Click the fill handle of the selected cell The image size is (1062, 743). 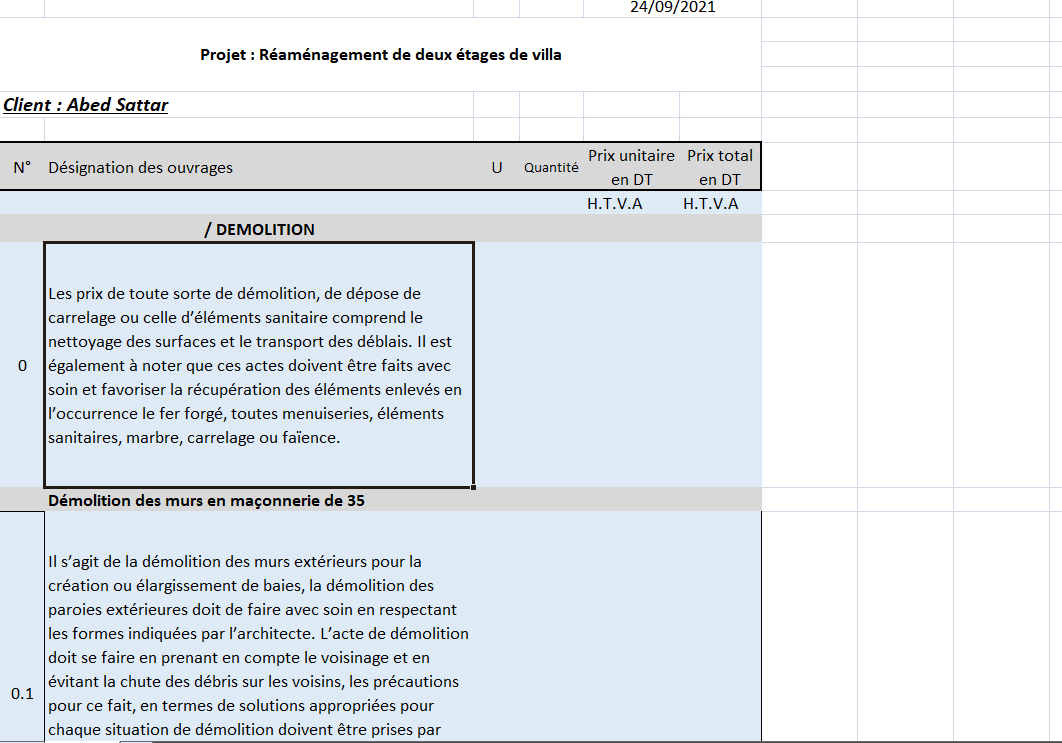click(473, 488)
